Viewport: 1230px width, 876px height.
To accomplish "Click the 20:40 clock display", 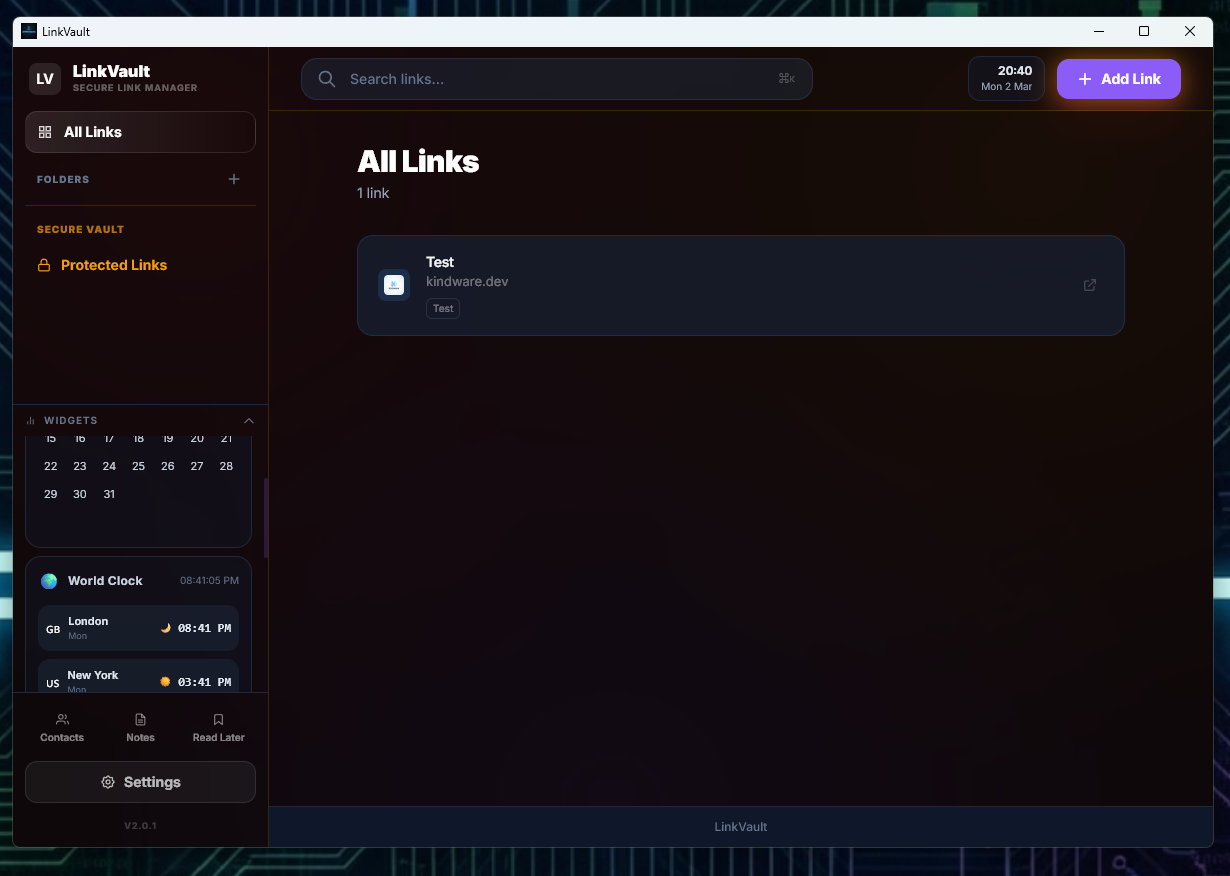I will (x=1006, y=77).
